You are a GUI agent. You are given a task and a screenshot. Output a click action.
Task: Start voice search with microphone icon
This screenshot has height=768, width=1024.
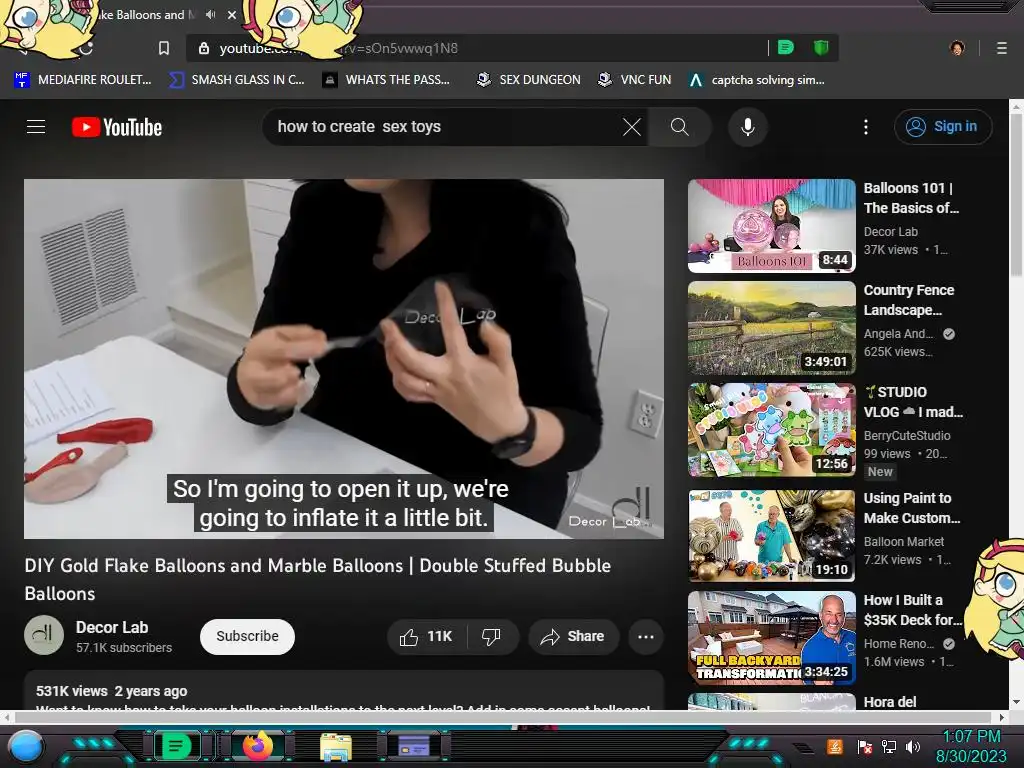click(x=748, y=127)
